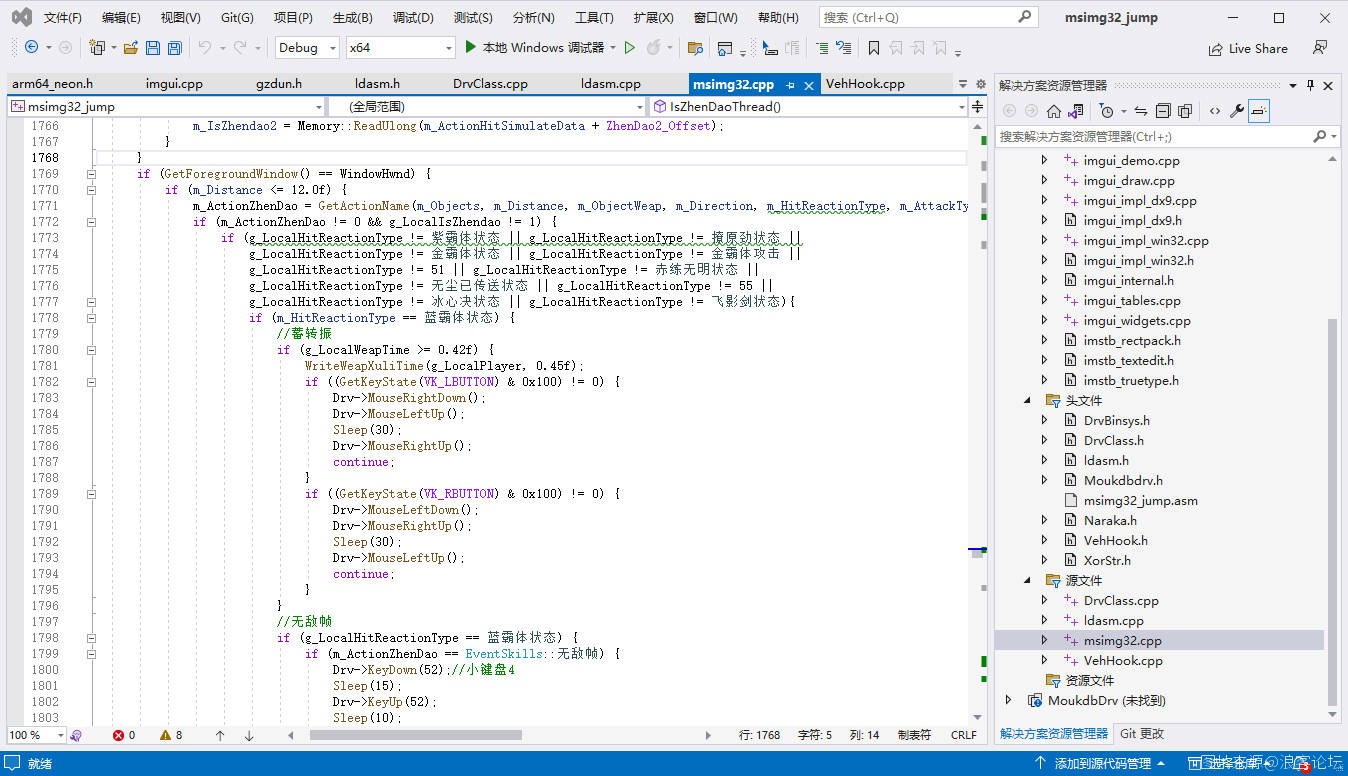Click the error count icon showing 0
This screenshot has width=1348, height=776.
(118, 735)
